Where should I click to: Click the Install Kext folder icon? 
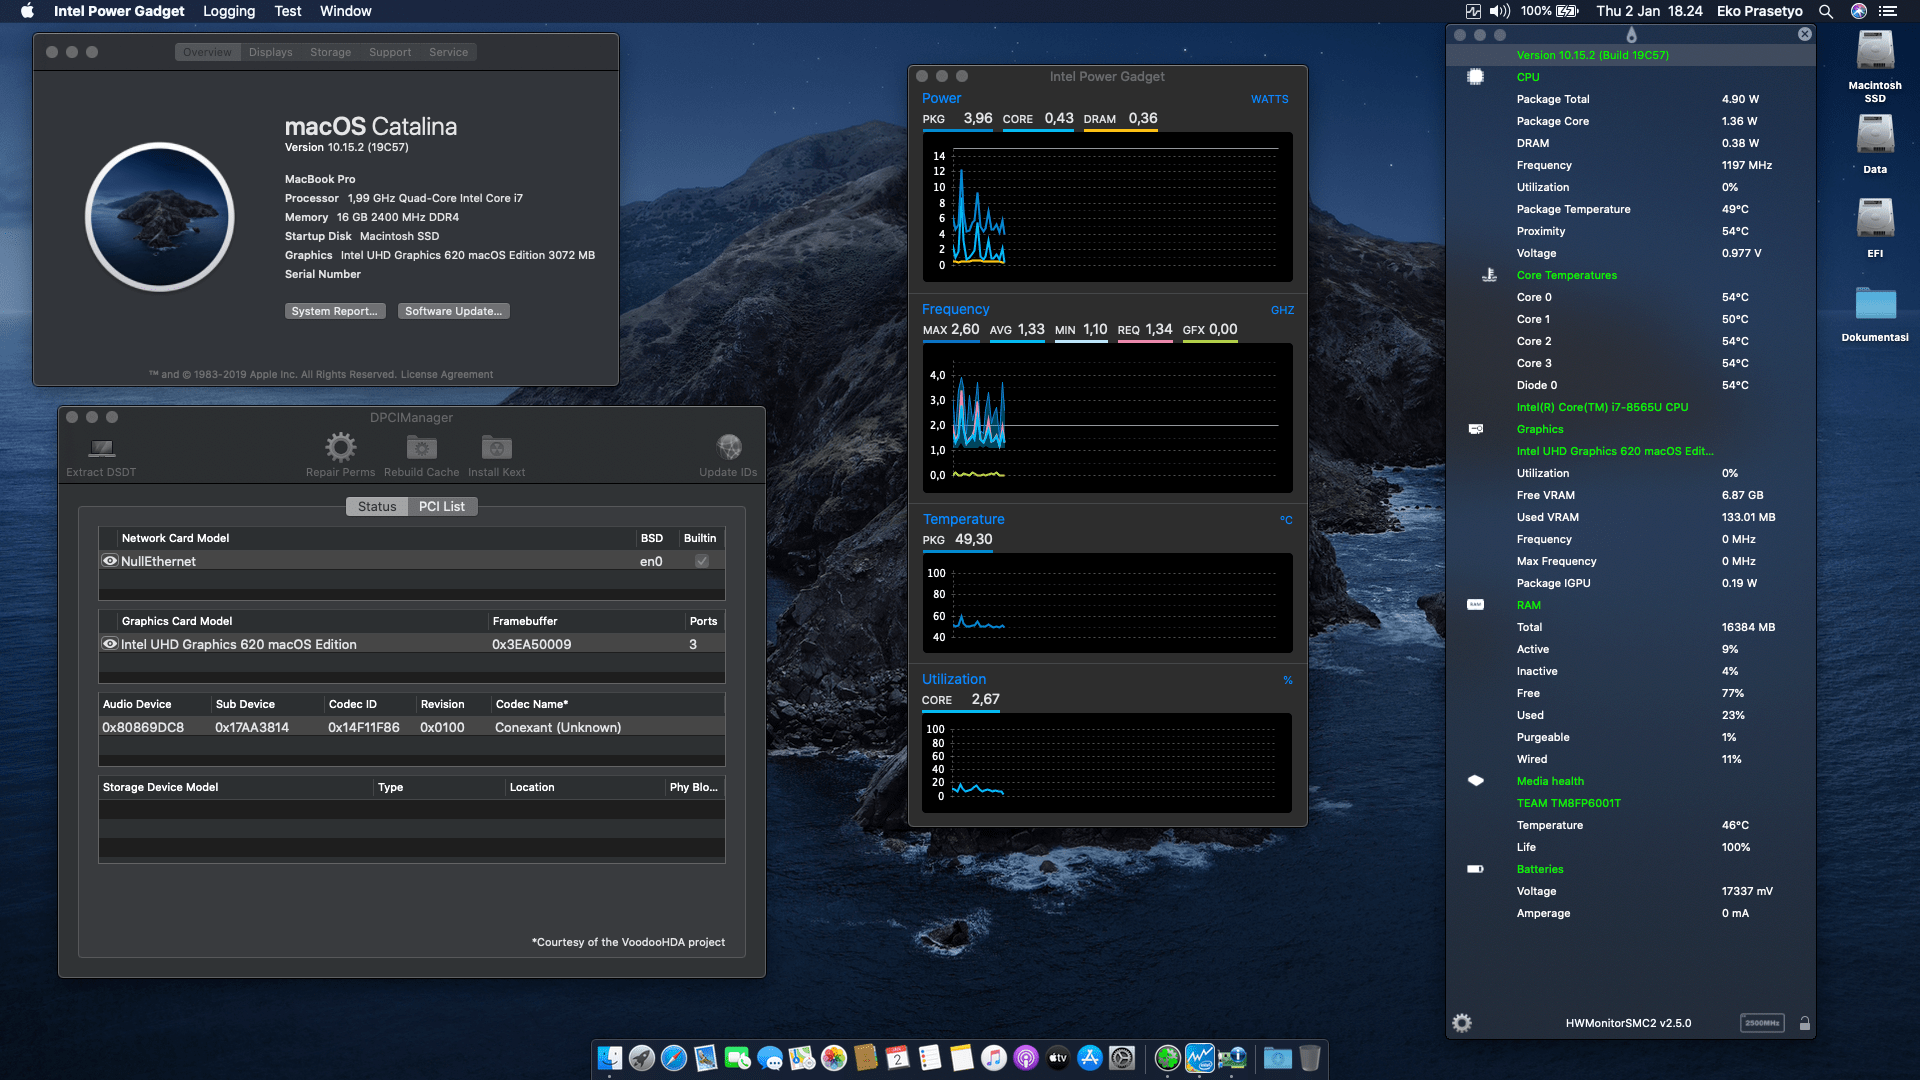[496, 447]
